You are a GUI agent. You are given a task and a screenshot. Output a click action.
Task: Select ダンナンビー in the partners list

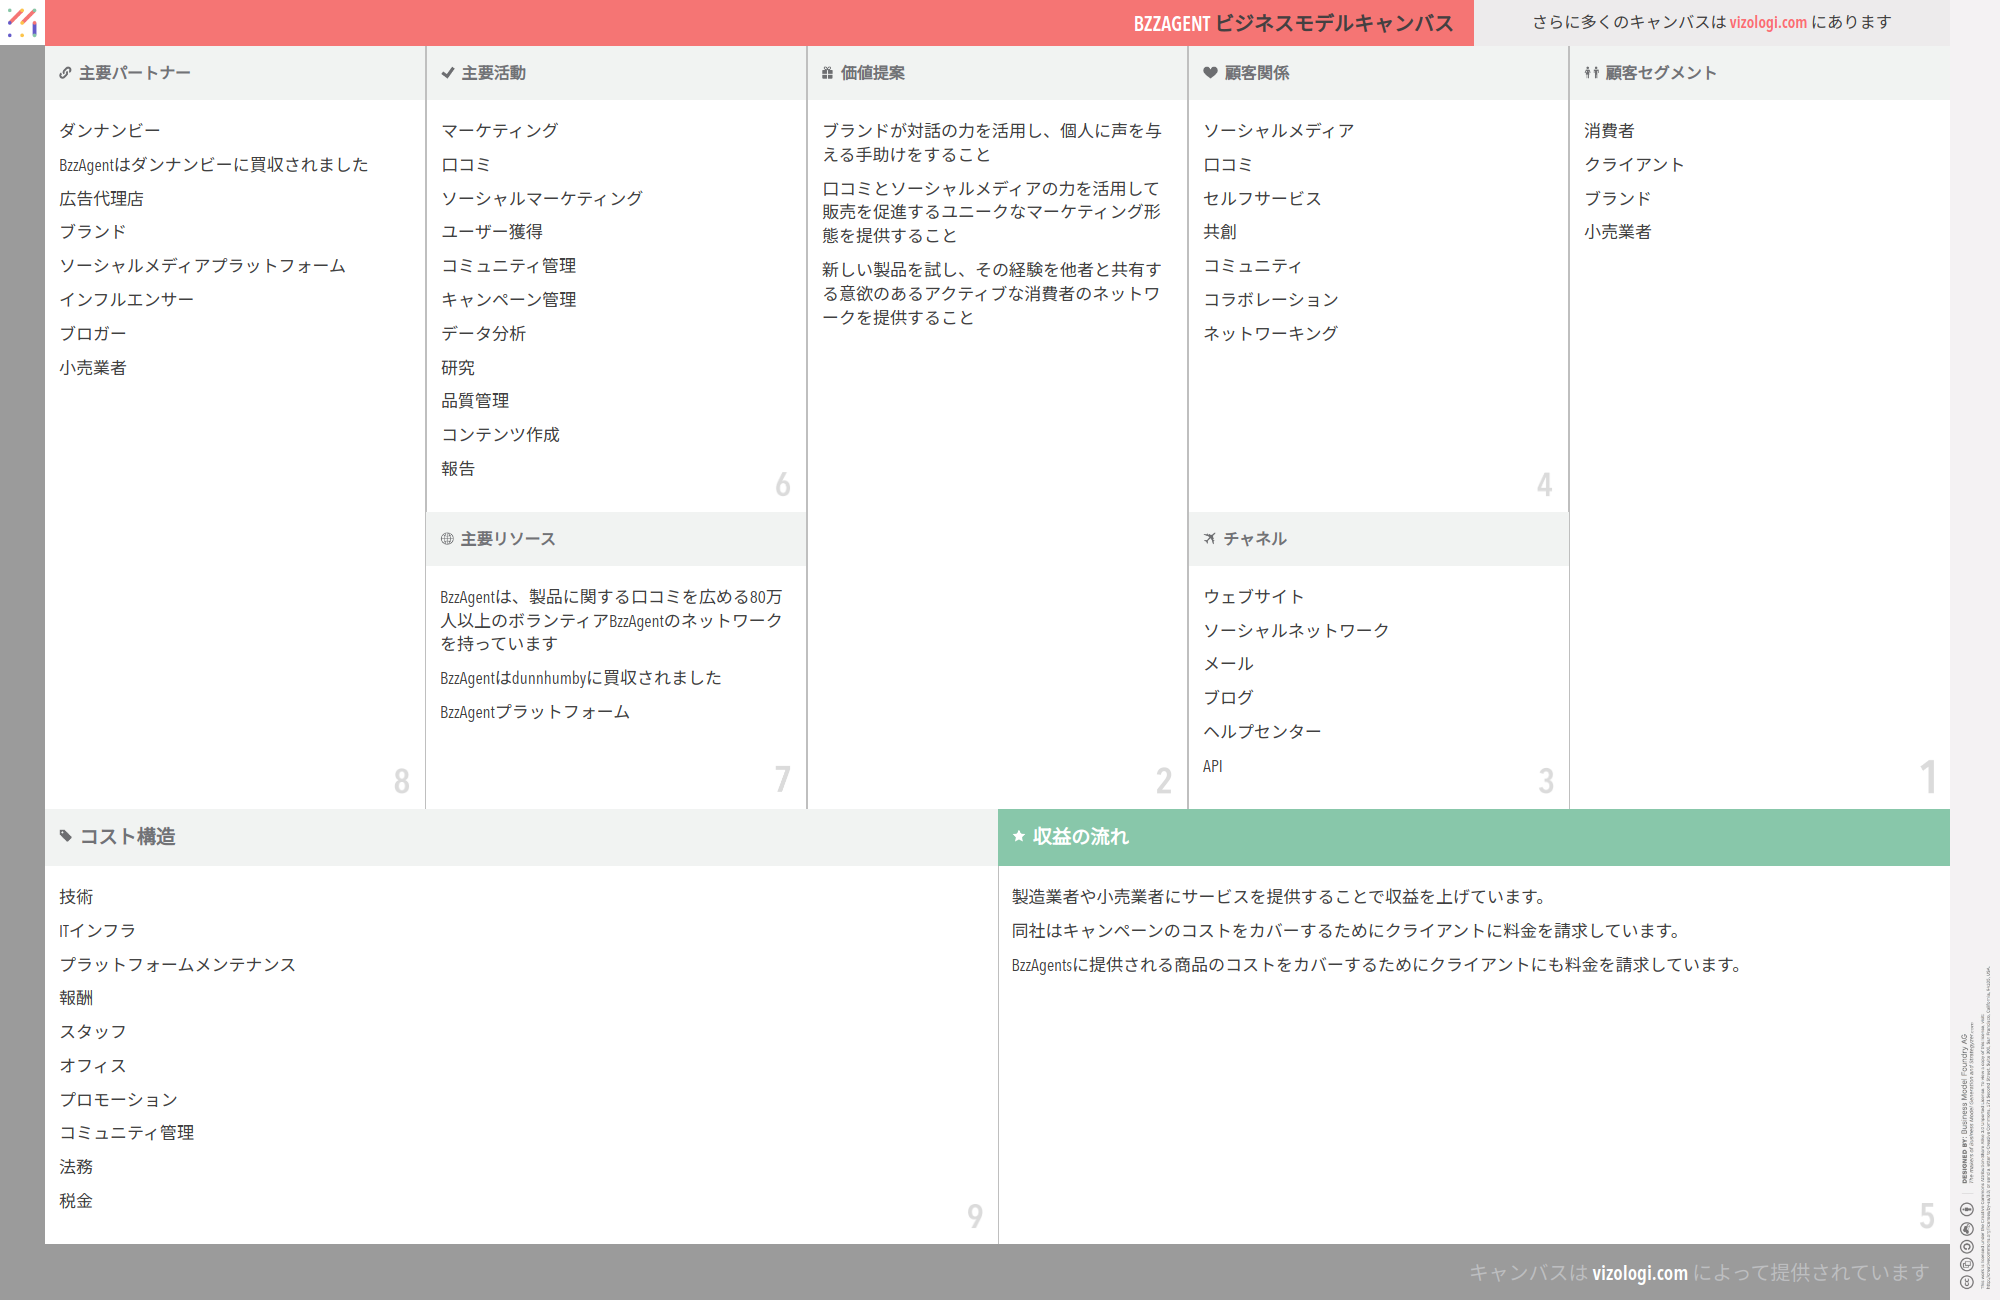click(110, 131)
